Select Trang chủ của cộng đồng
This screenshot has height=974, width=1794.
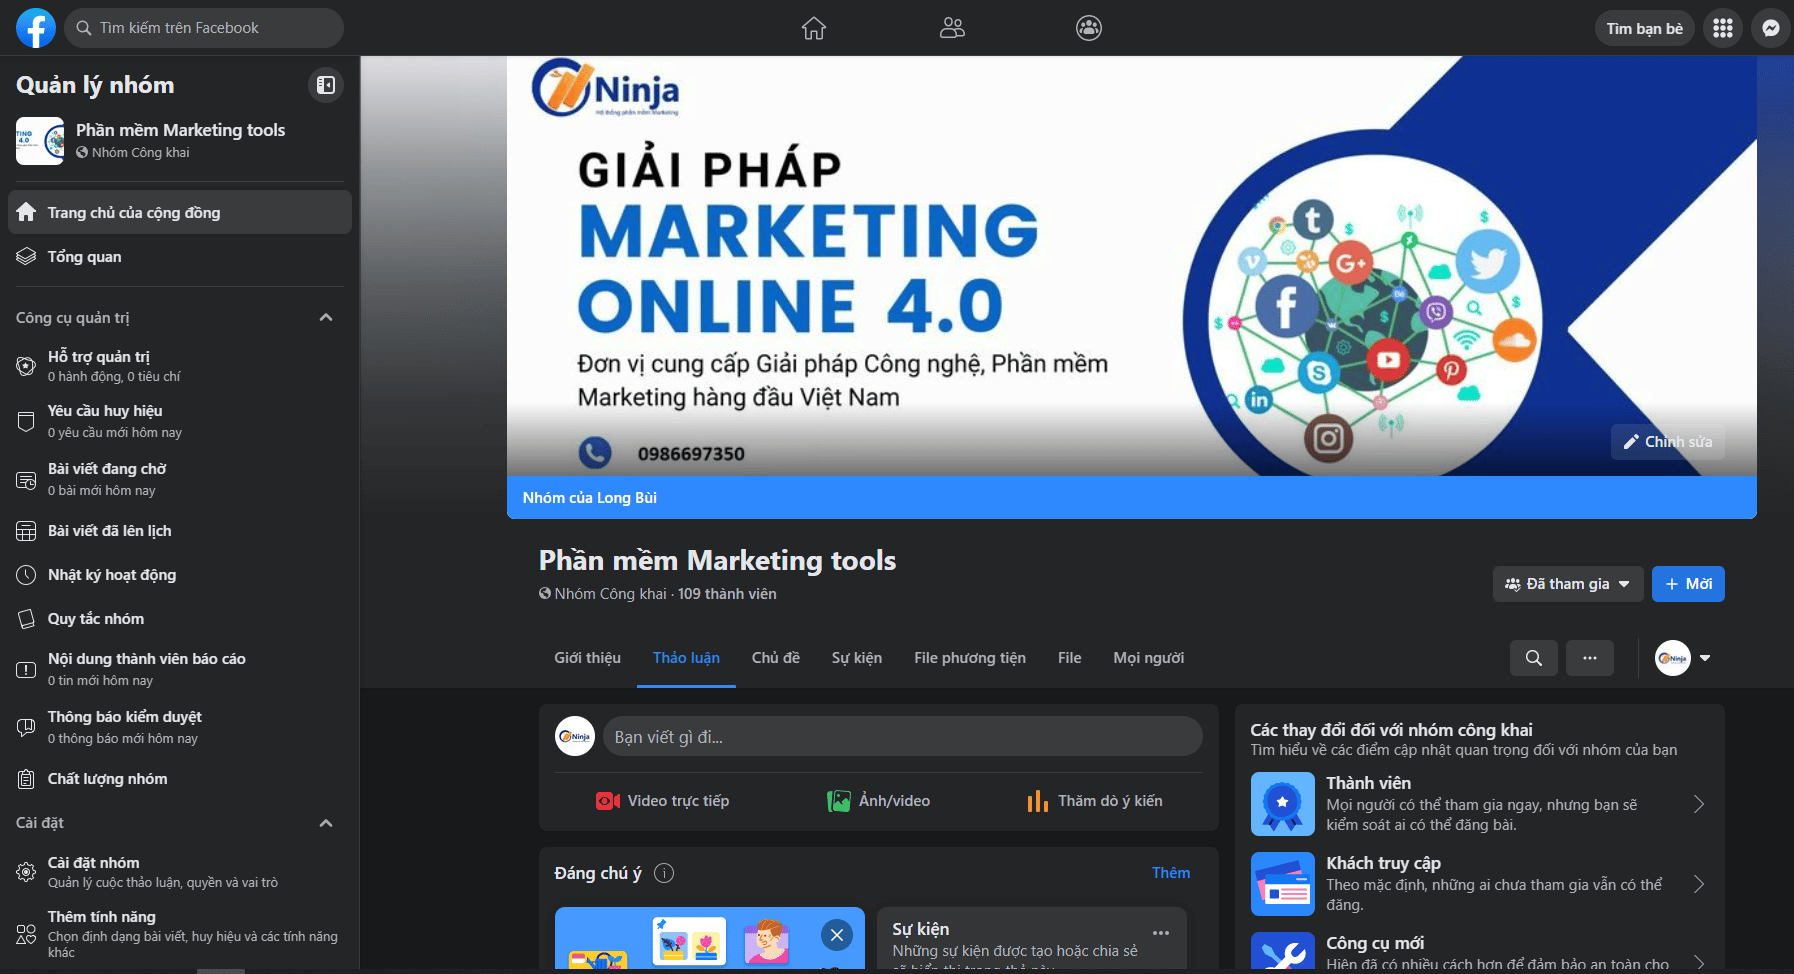point(180,212)
